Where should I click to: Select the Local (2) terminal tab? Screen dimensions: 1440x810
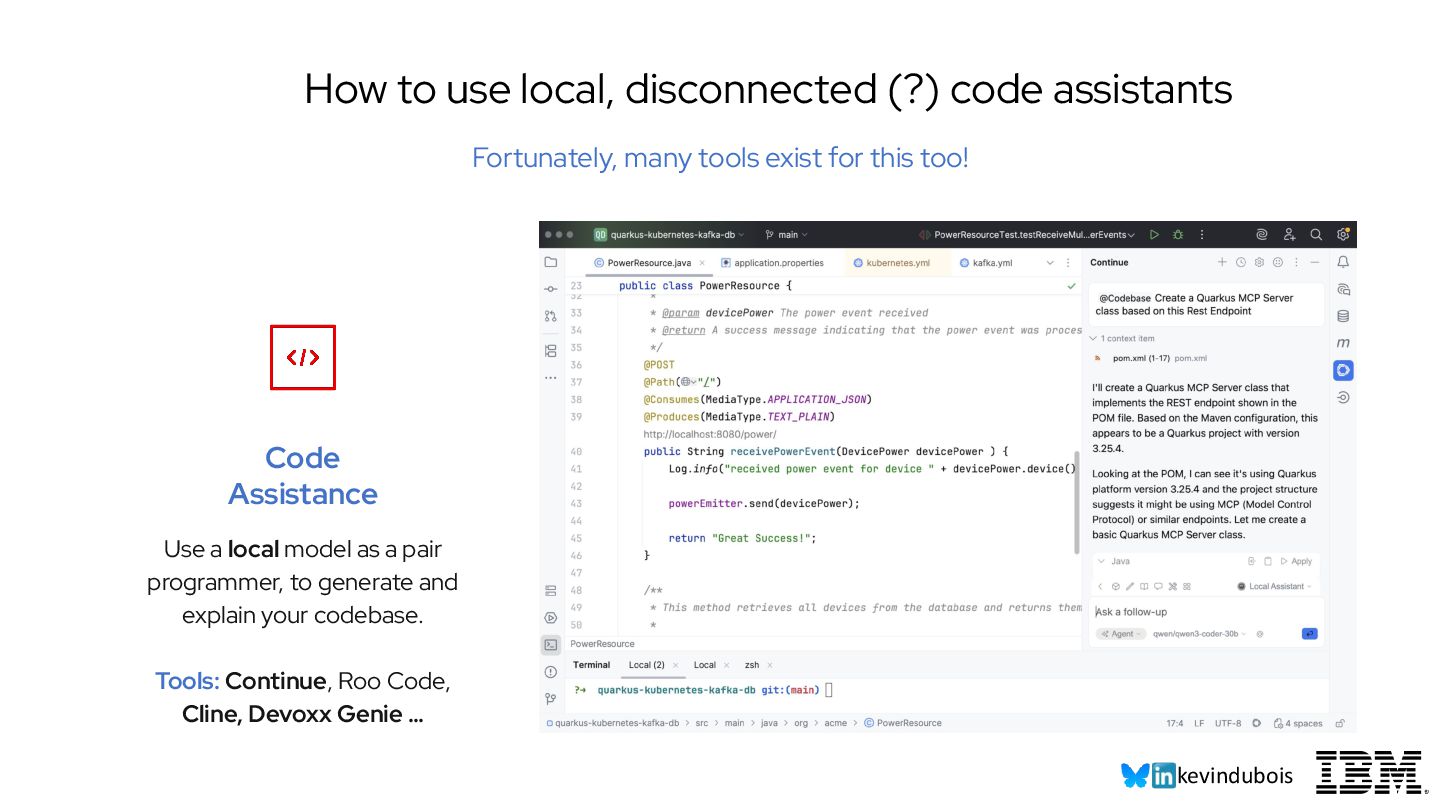pyautogui.click(x=646, y=665)
